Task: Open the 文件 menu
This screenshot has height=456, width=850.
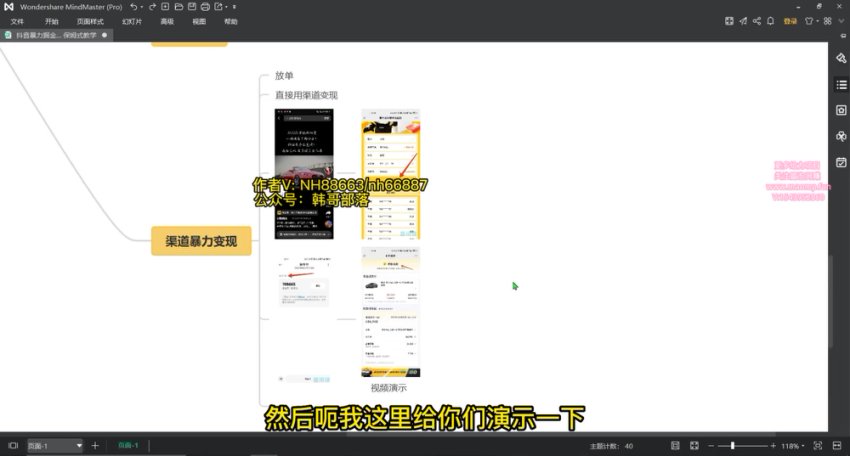Action: (17, 21)
